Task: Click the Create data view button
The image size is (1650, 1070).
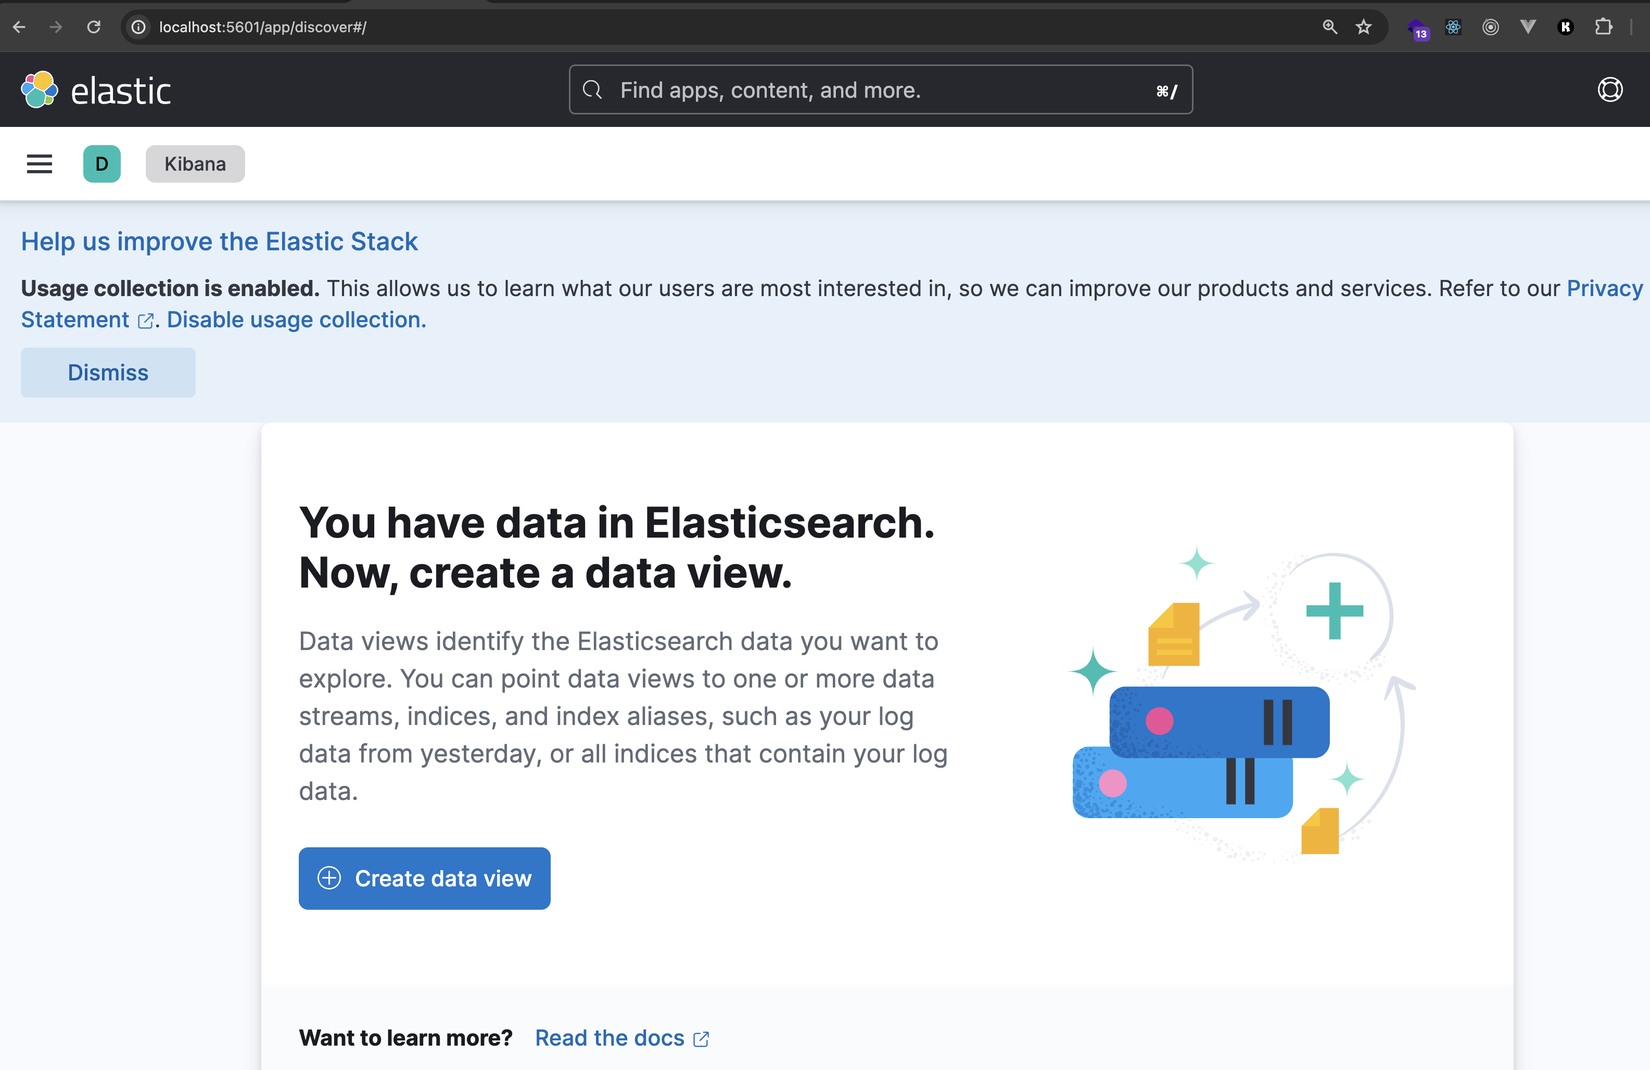Action: [424, 878]
